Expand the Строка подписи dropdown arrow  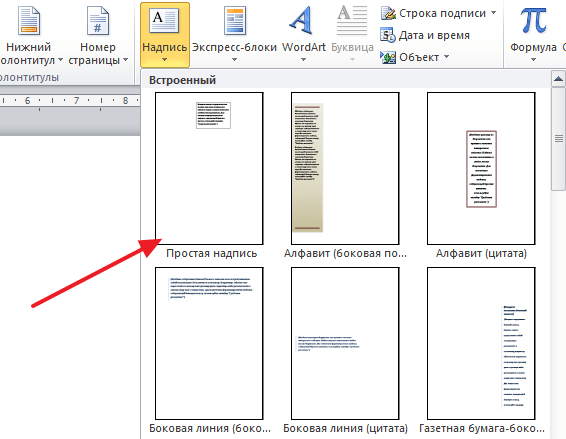pyautogui.click(x=493, y=13)
